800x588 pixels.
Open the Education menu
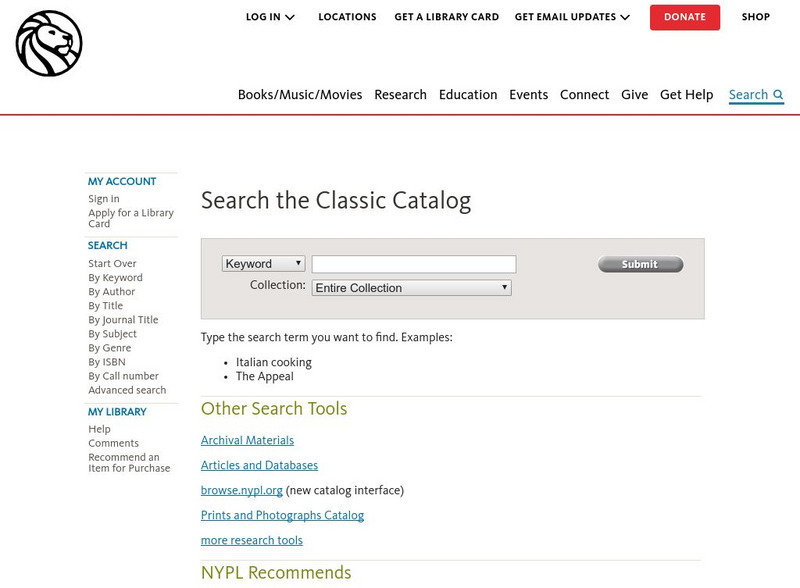468,95
